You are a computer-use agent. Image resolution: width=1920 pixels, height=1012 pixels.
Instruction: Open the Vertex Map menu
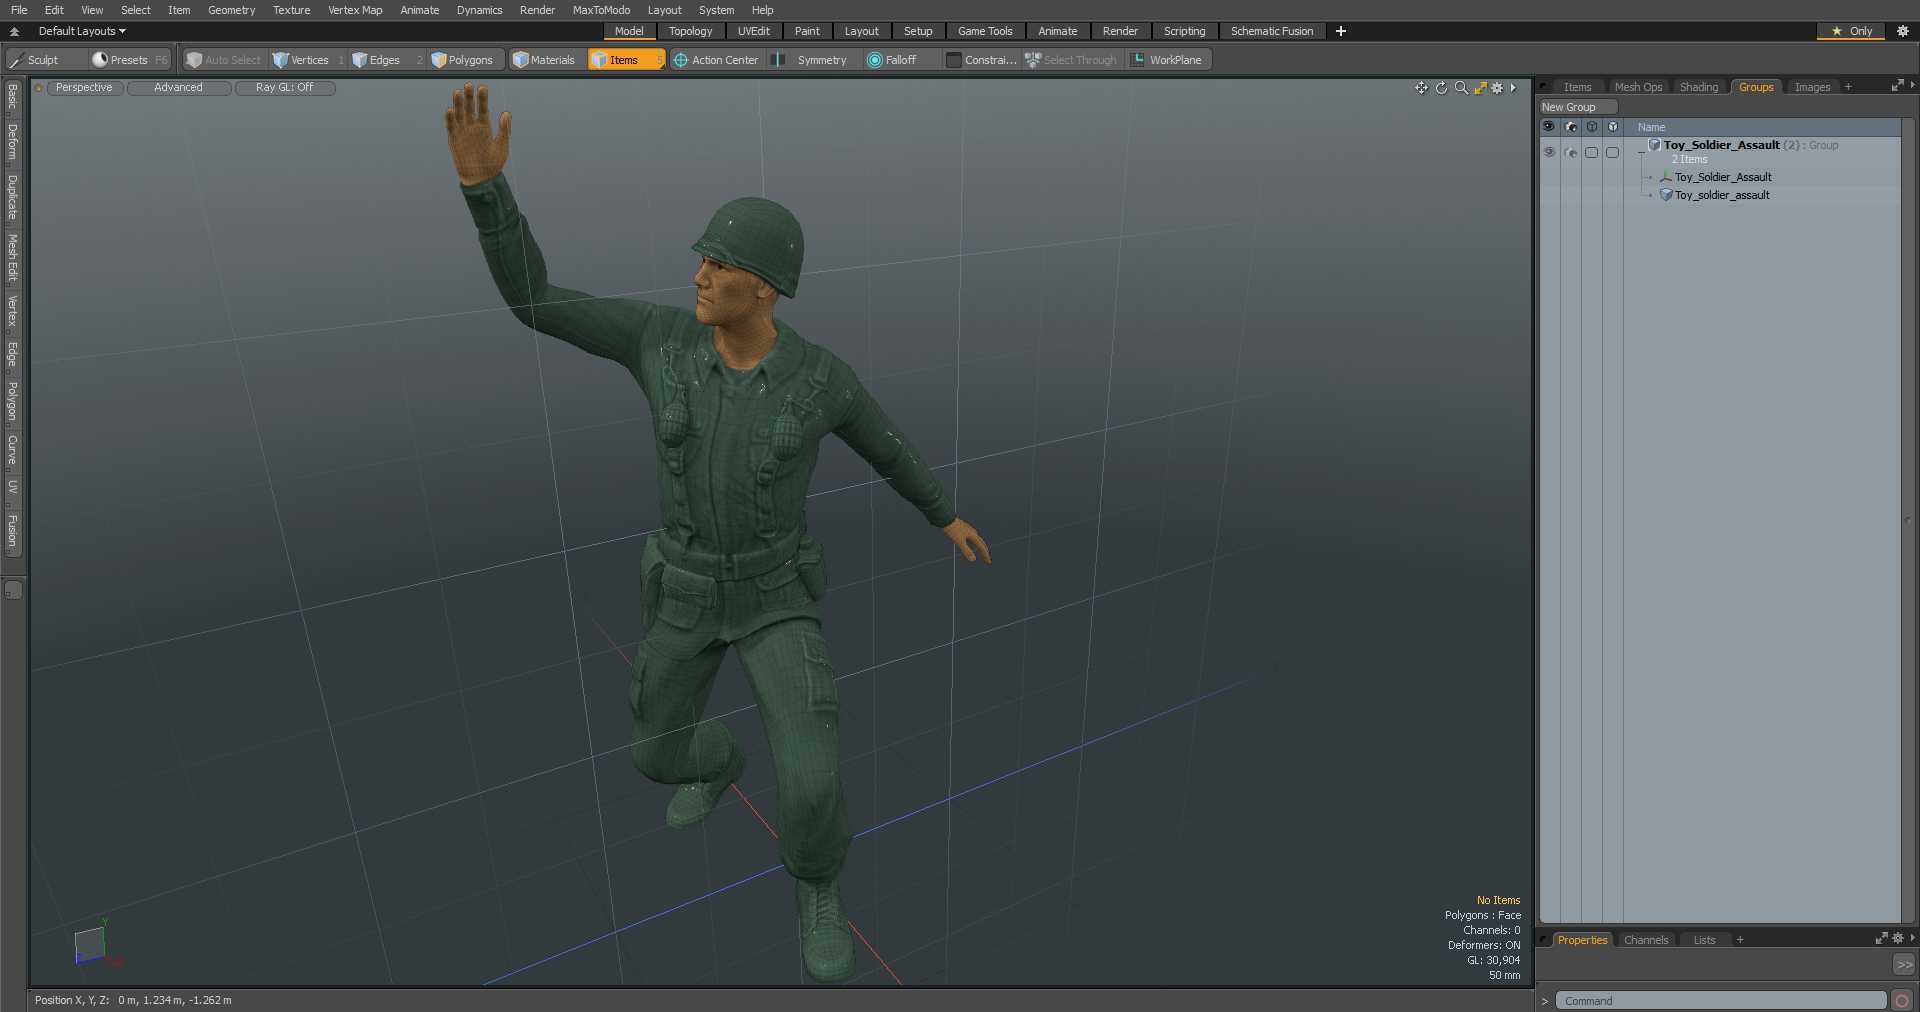click(355, 10)
